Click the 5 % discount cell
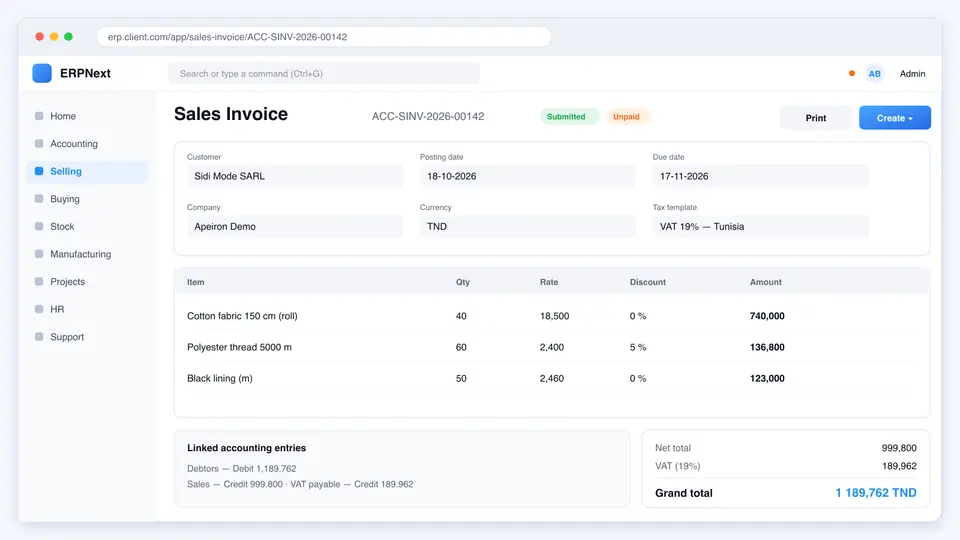Image resolution: width=960 pixels, height=540 pixels. (x=638, y=347)
